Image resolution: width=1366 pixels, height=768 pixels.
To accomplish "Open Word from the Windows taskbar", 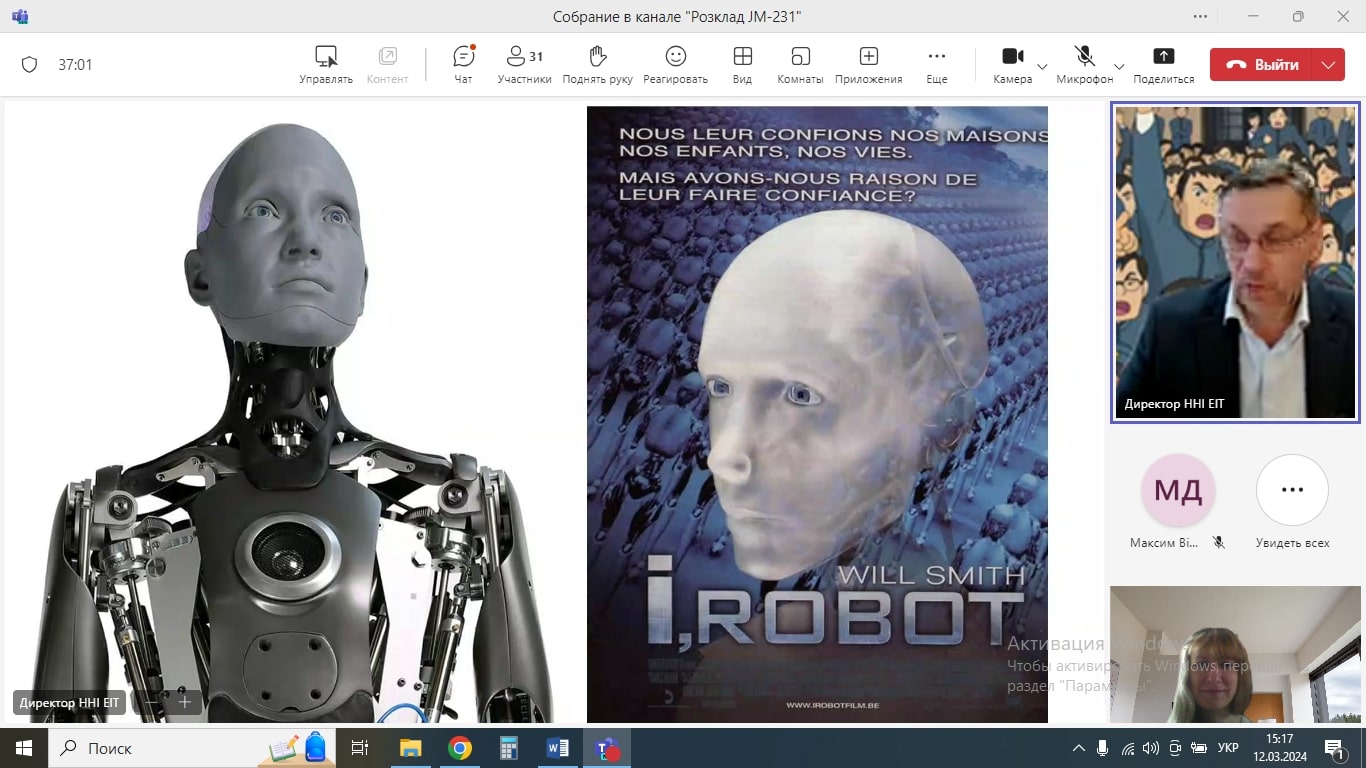I will tap(558, 748).
